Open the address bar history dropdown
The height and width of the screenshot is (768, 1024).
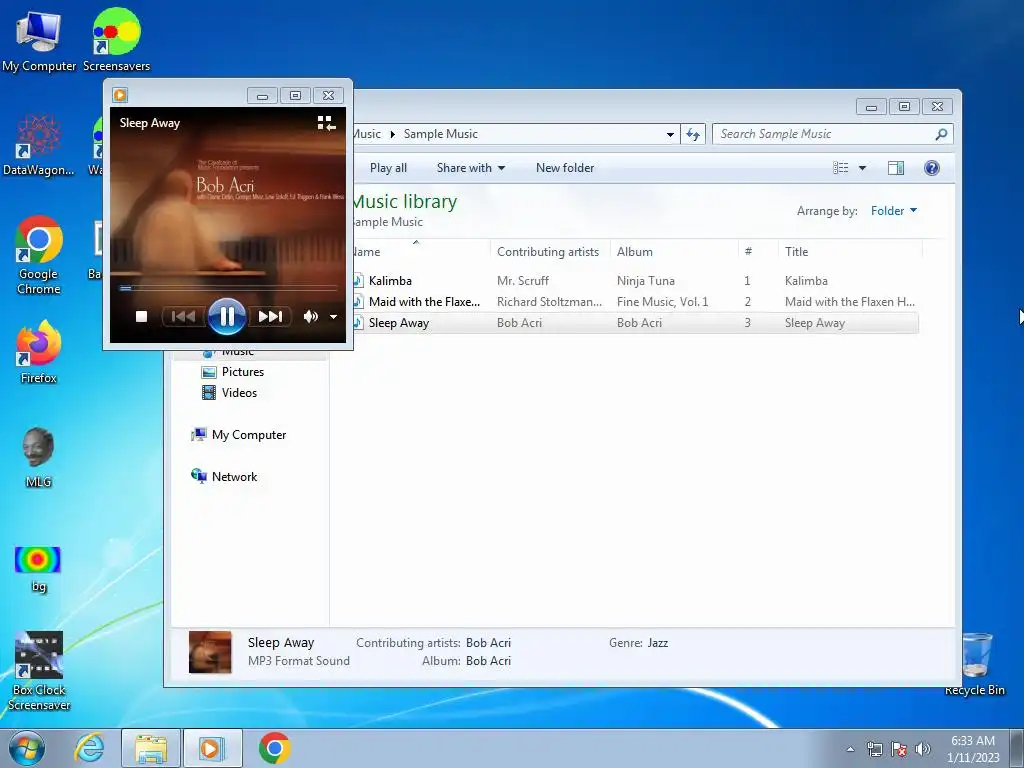coord(670,134)
